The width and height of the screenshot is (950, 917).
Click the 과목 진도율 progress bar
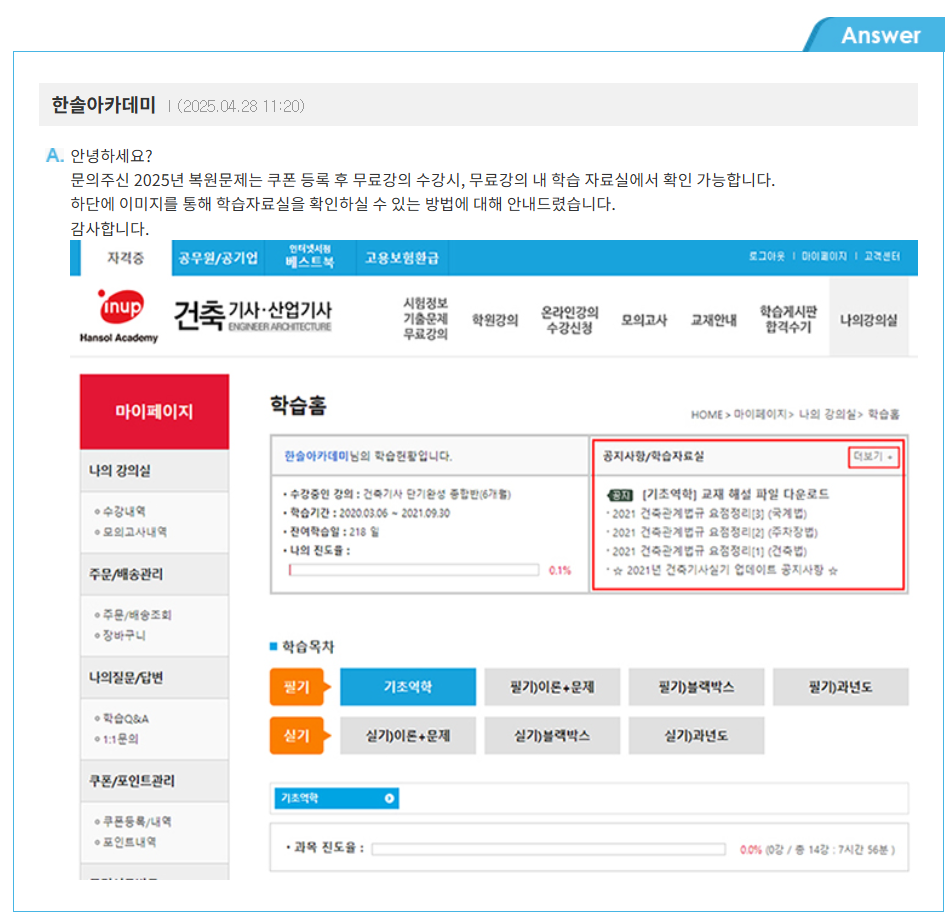(548, 849)
